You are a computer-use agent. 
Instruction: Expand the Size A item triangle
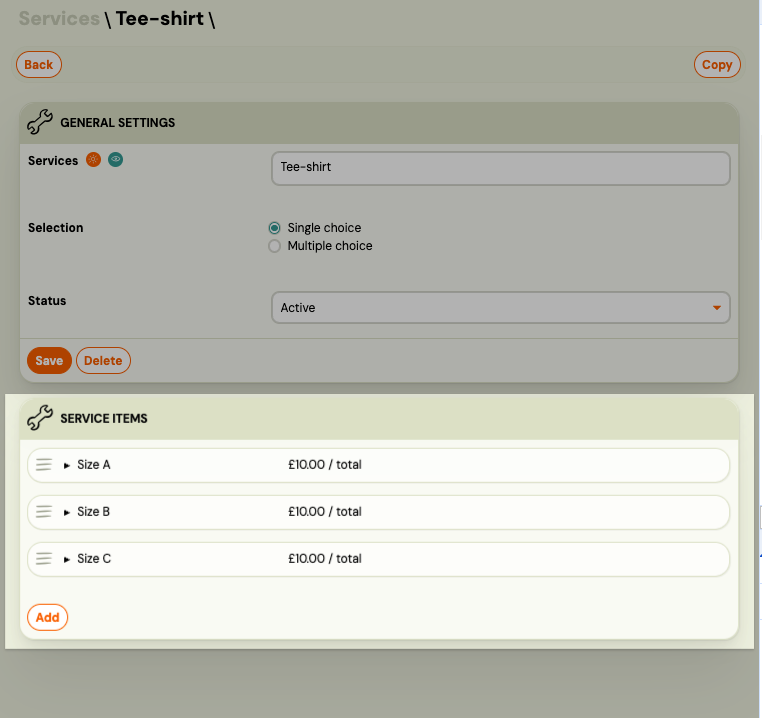coord(67,466)
